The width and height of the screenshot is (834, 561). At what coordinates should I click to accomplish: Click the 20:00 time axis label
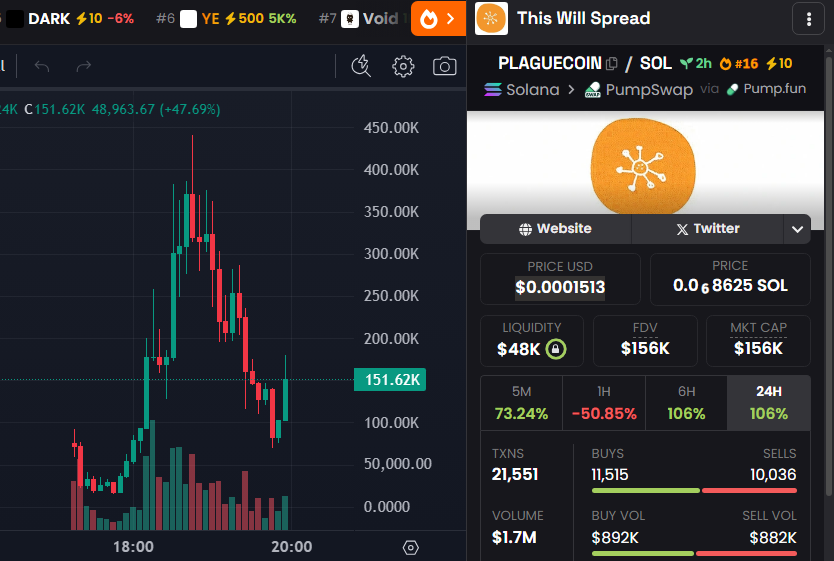point(291,547)
